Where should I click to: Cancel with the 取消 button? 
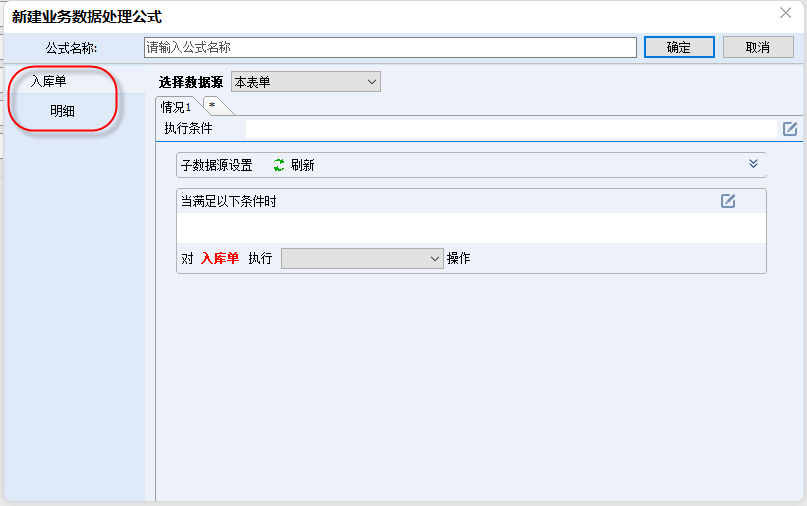[758, 47]
